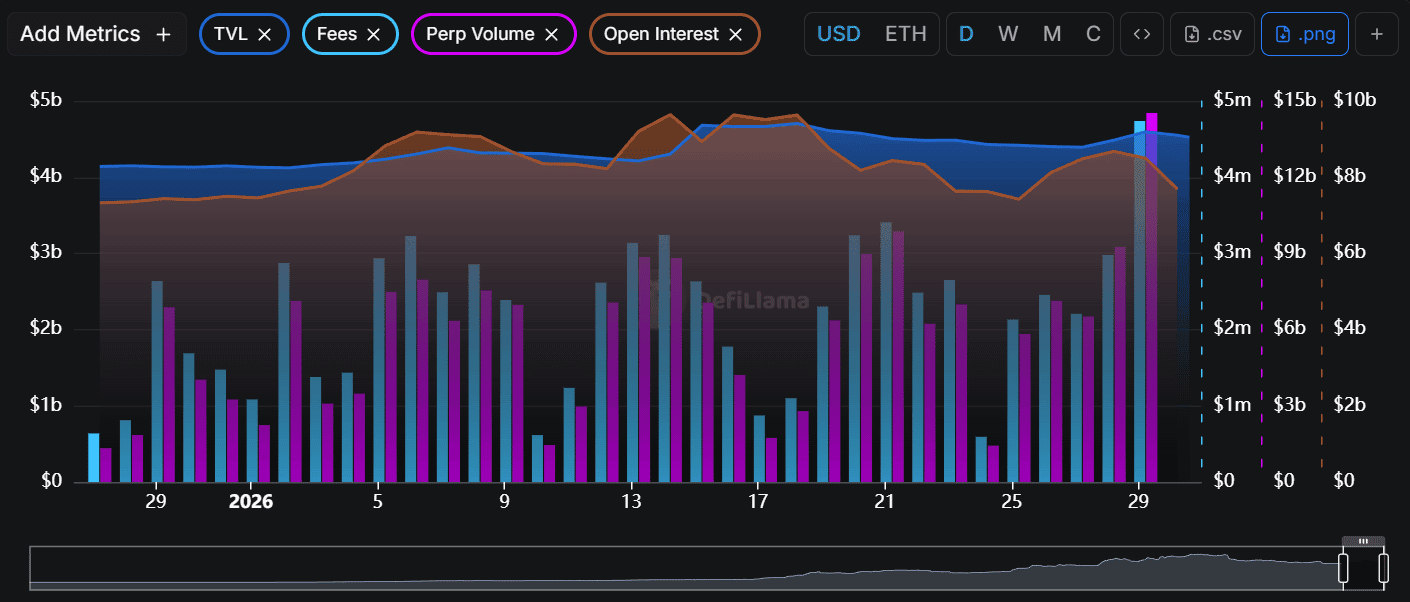1410x602 pixels.
Task: Click the right range slider handle
Action: point(1384,568)
